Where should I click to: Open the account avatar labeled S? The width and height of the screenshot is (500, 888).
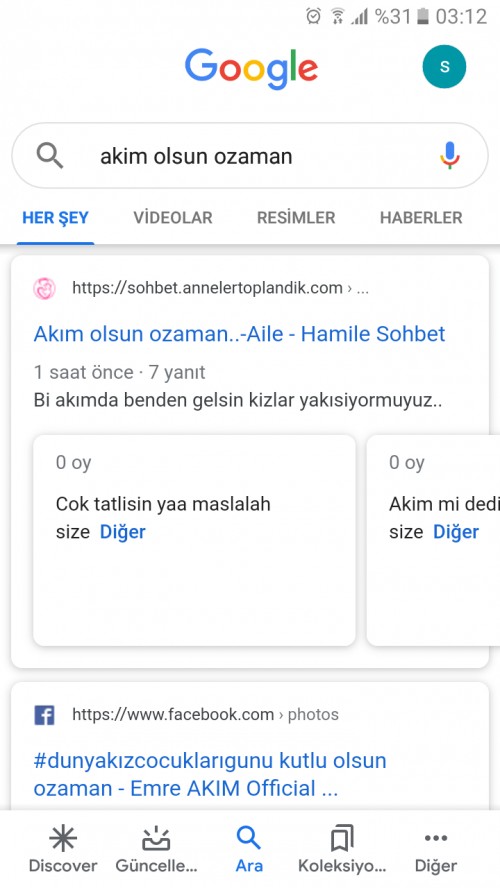[x=444, y=67]
